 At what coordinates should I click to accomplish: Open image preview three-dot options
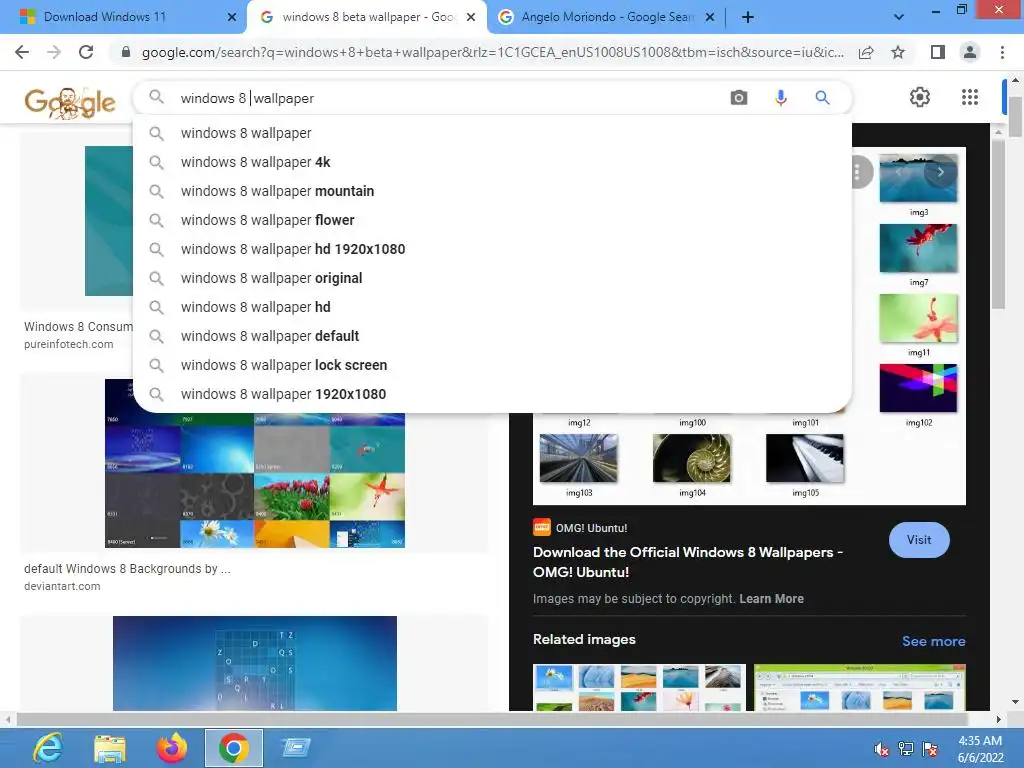[857, 172]
